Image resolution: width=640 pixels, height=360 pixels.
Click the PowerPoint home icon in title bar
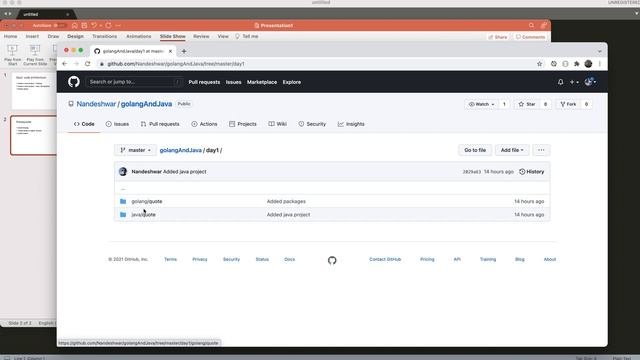coord(75,25)
